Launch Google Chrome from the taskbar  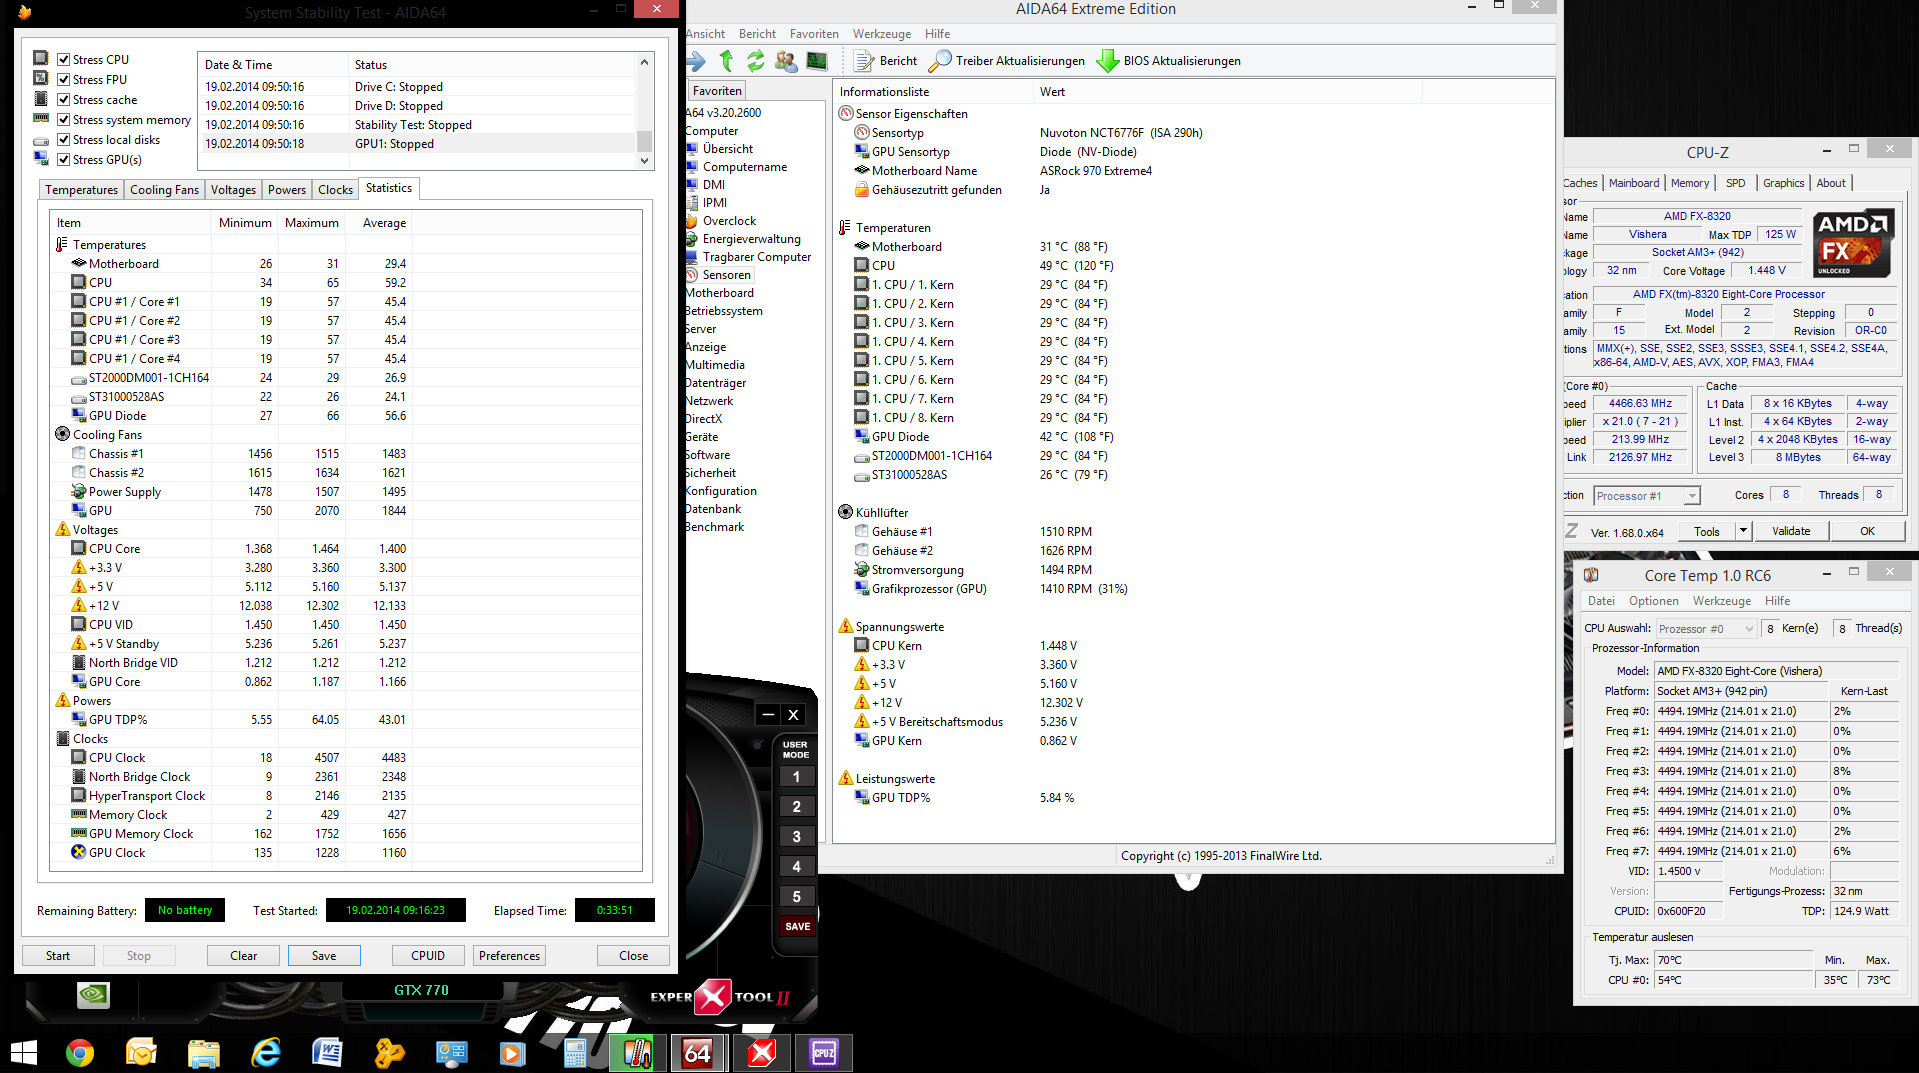pos(80,1053)
